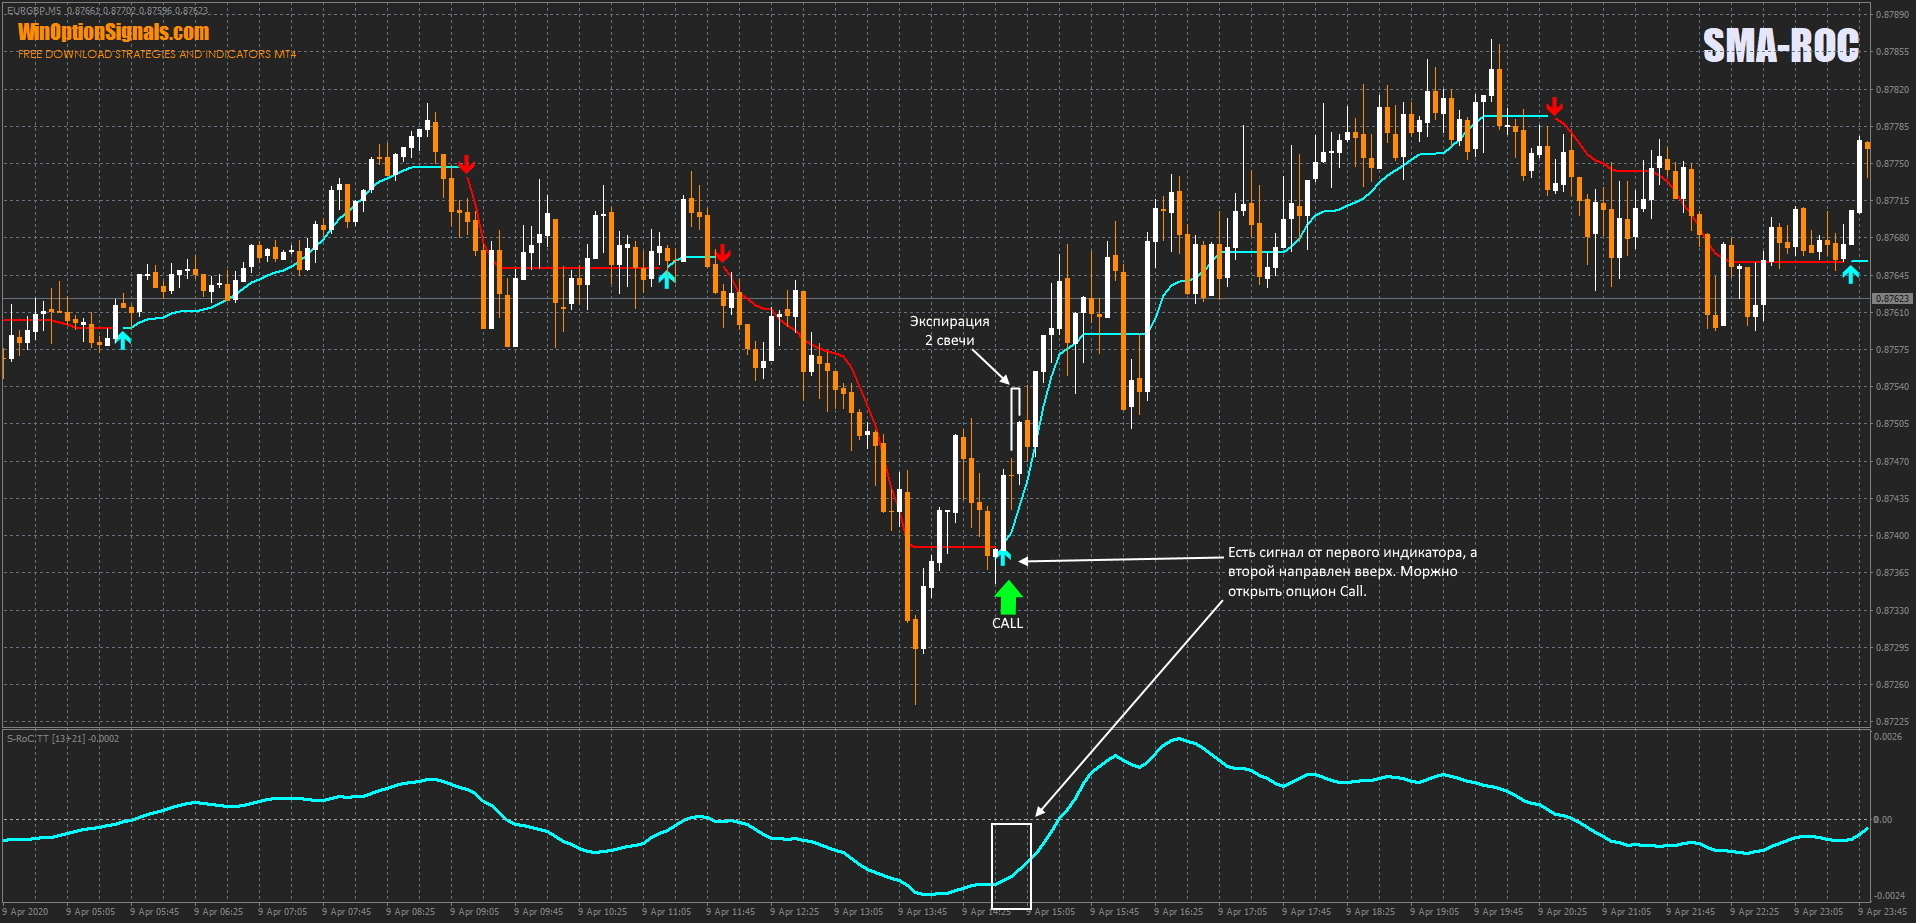The width and height of the screenshot is (1916, 923).
Task: Click the cyan up arrow near 9 Apr 11:05
Action: (666, 278)
